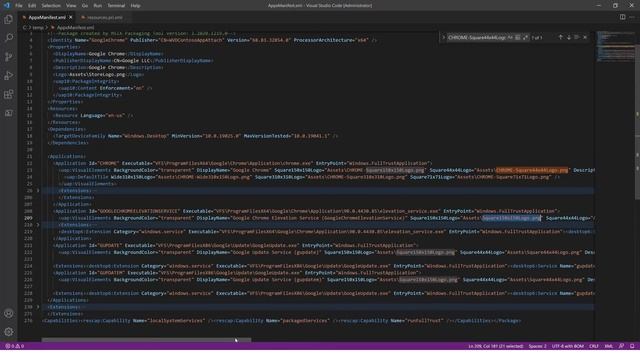Go to next match in find widget
Screen dimensions: 640x360
[569, 37]
